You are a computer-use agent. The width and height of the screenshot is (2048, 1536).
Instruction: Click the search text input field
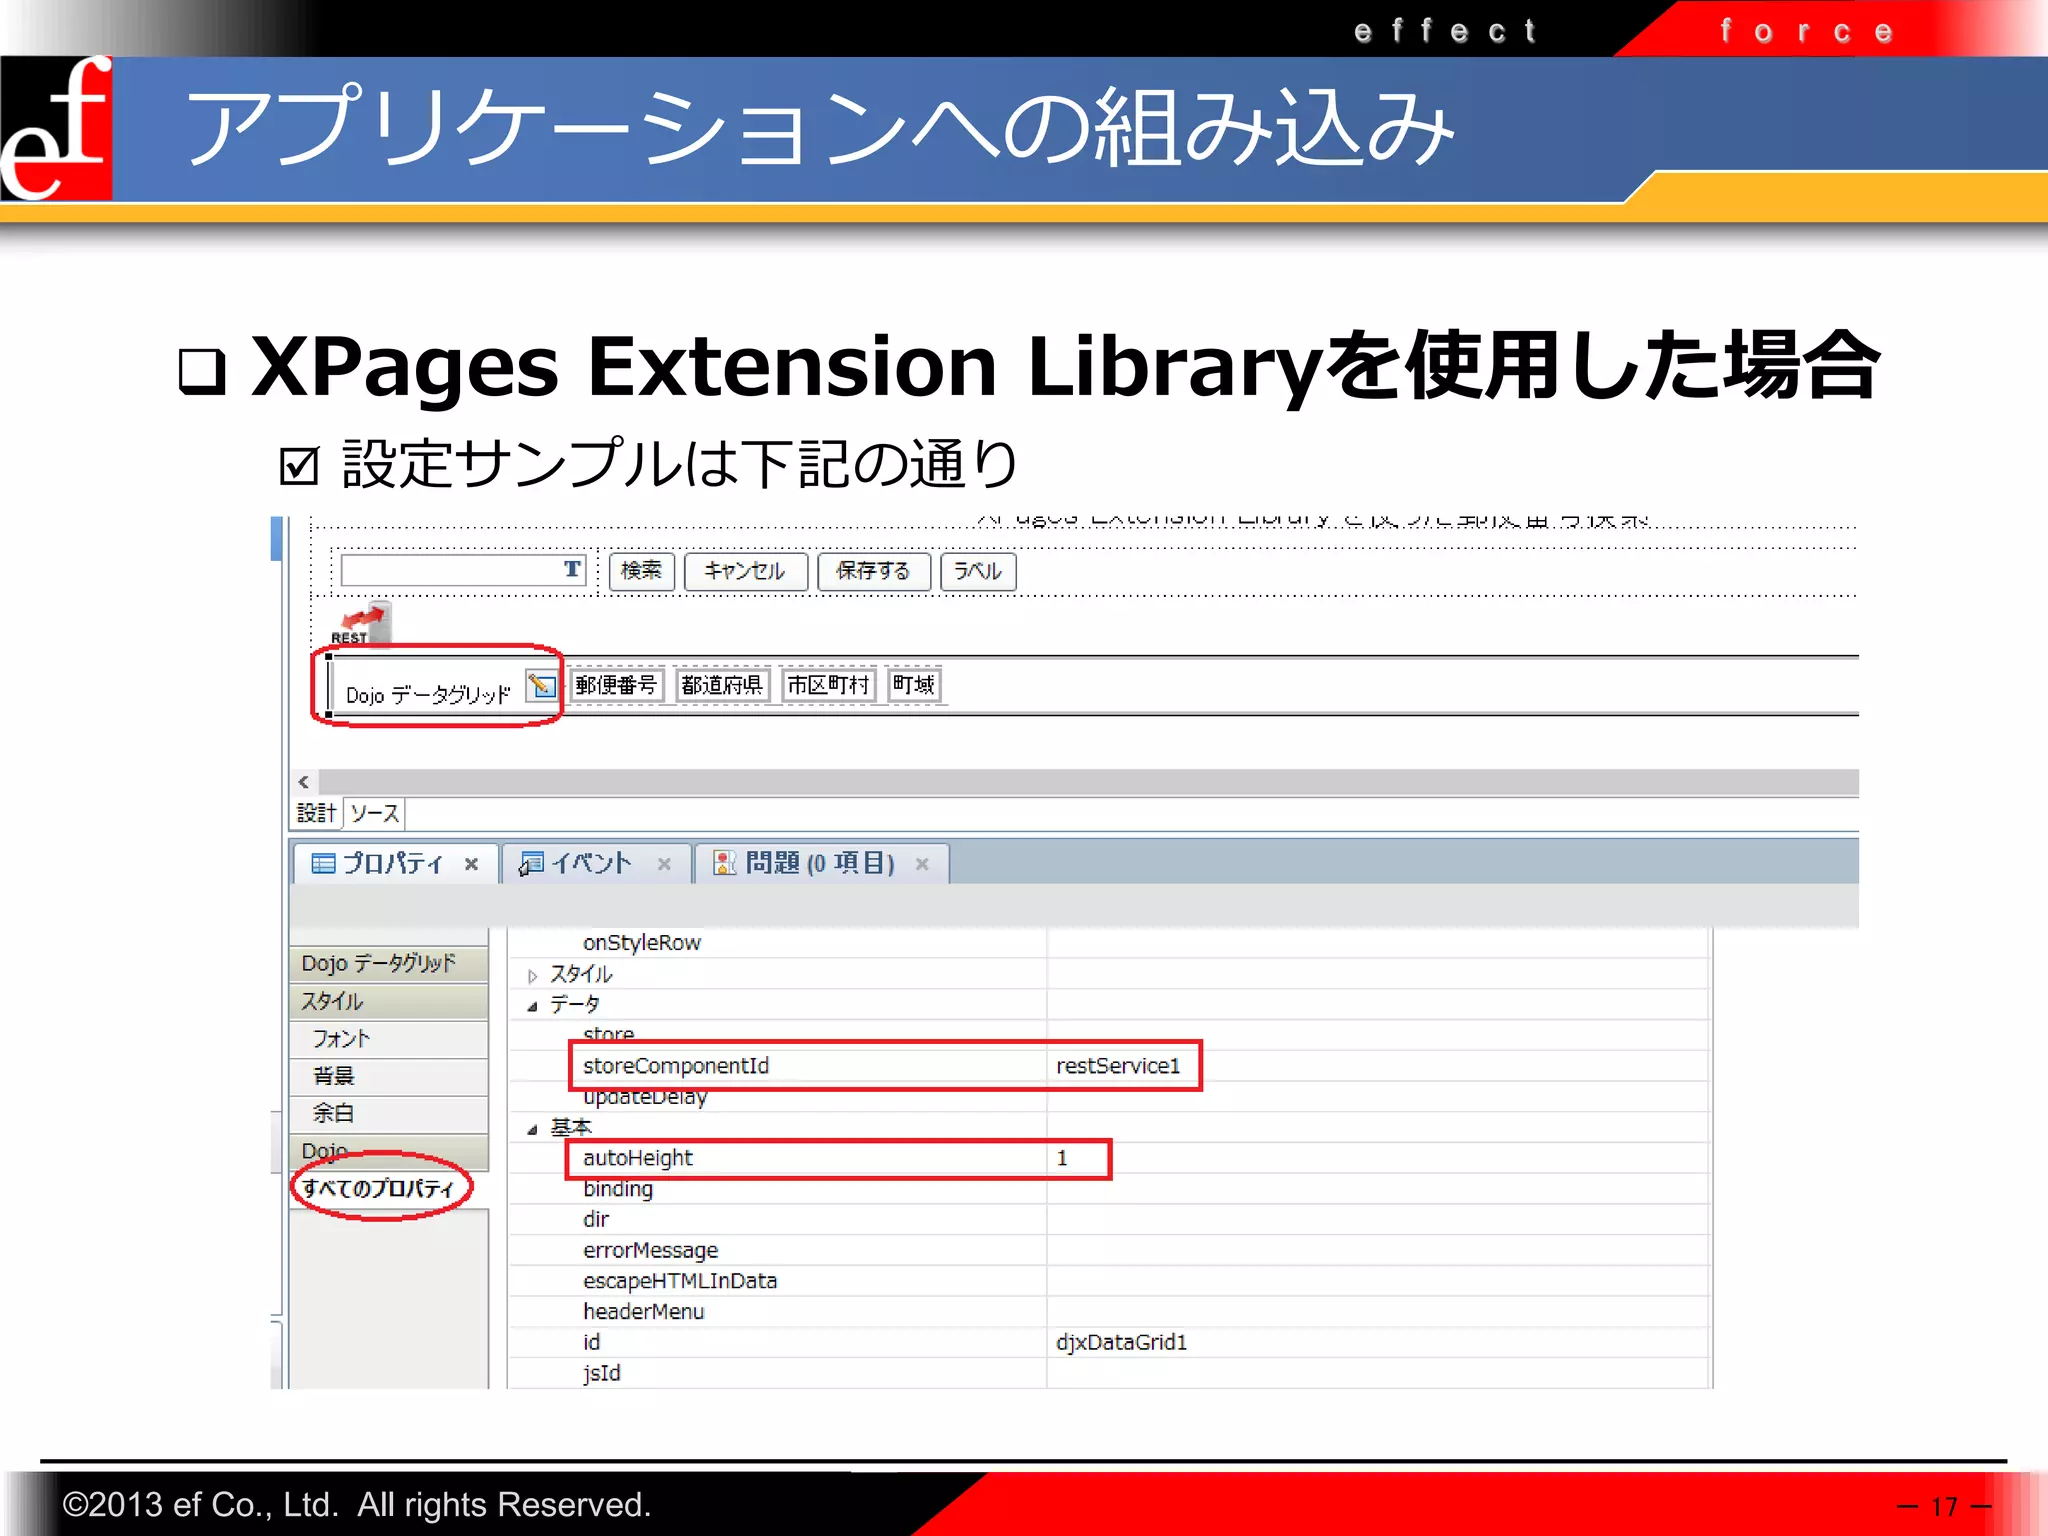tap(463, 570)
